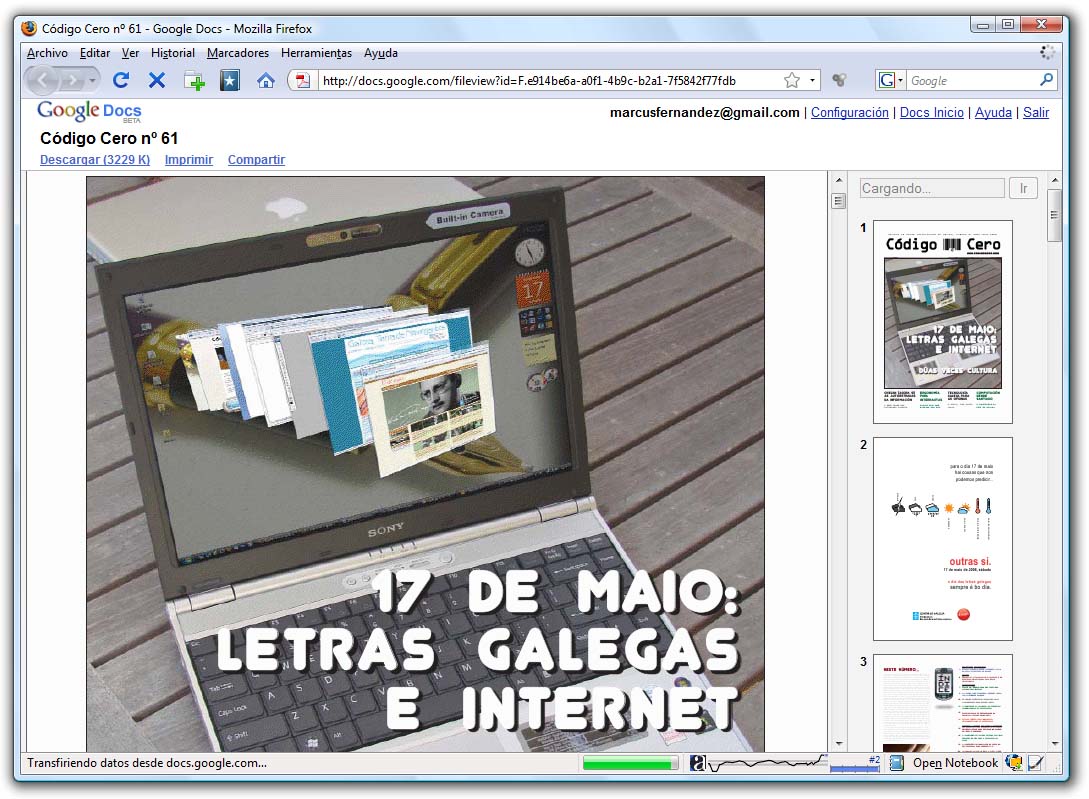Click the globe shield status bar icon

point(1014,763)
